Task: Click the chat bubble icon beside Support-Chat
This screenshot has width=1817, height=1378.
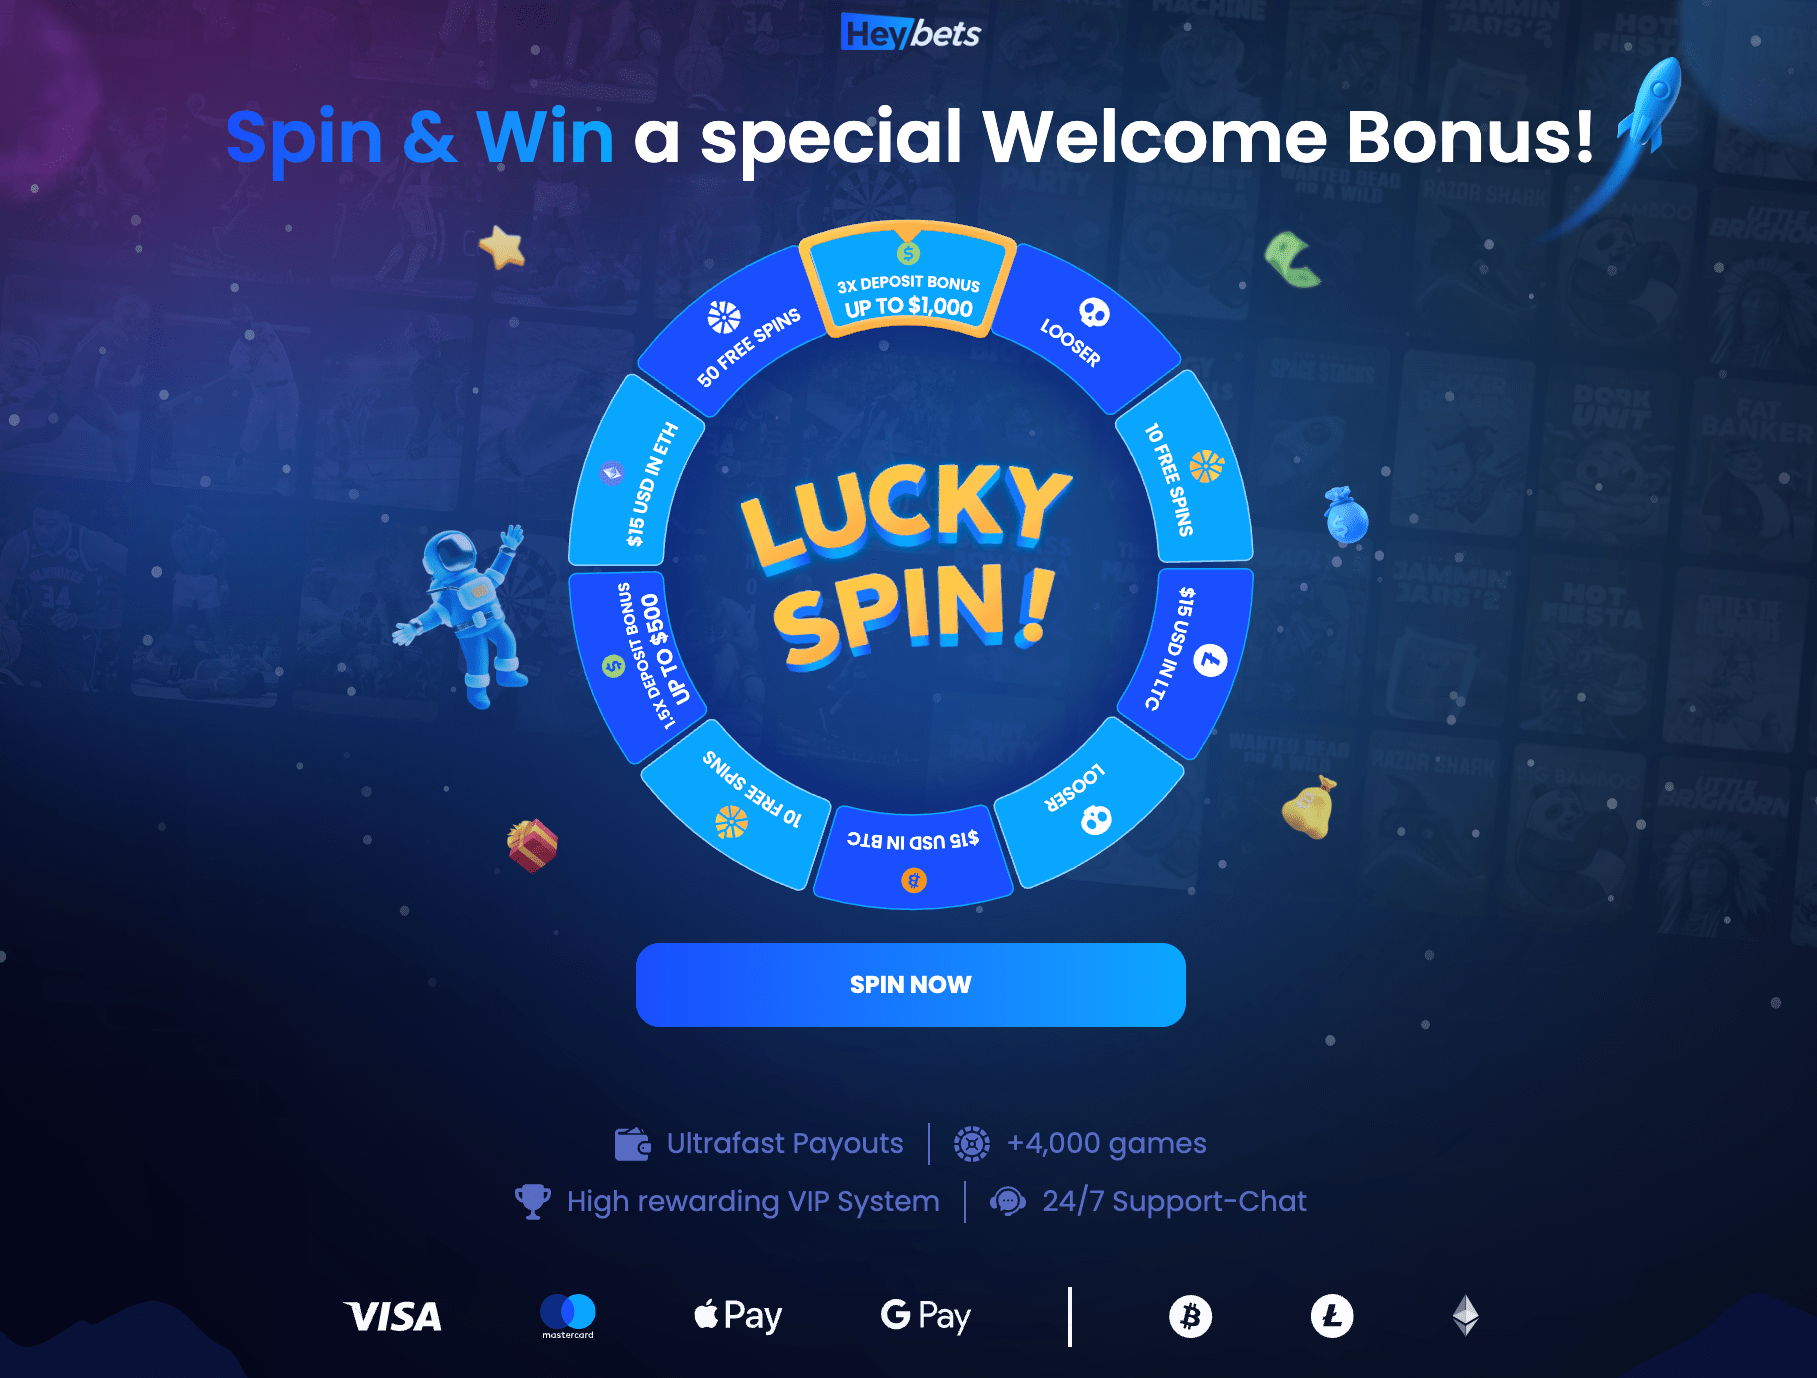Action: pos(1008,1201)
